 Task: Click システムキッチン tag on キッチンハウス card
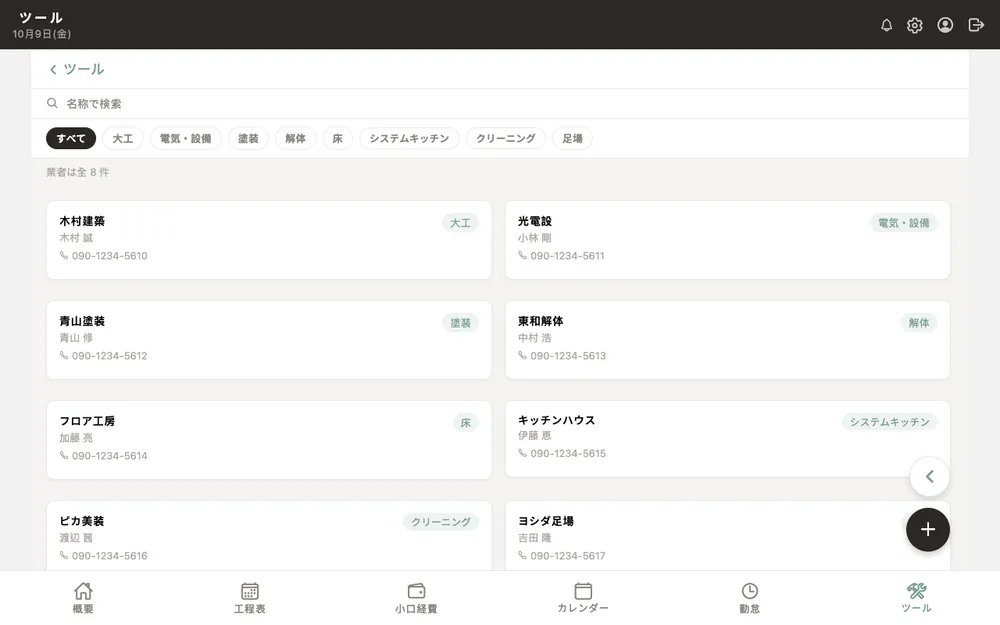pos(889,422)
